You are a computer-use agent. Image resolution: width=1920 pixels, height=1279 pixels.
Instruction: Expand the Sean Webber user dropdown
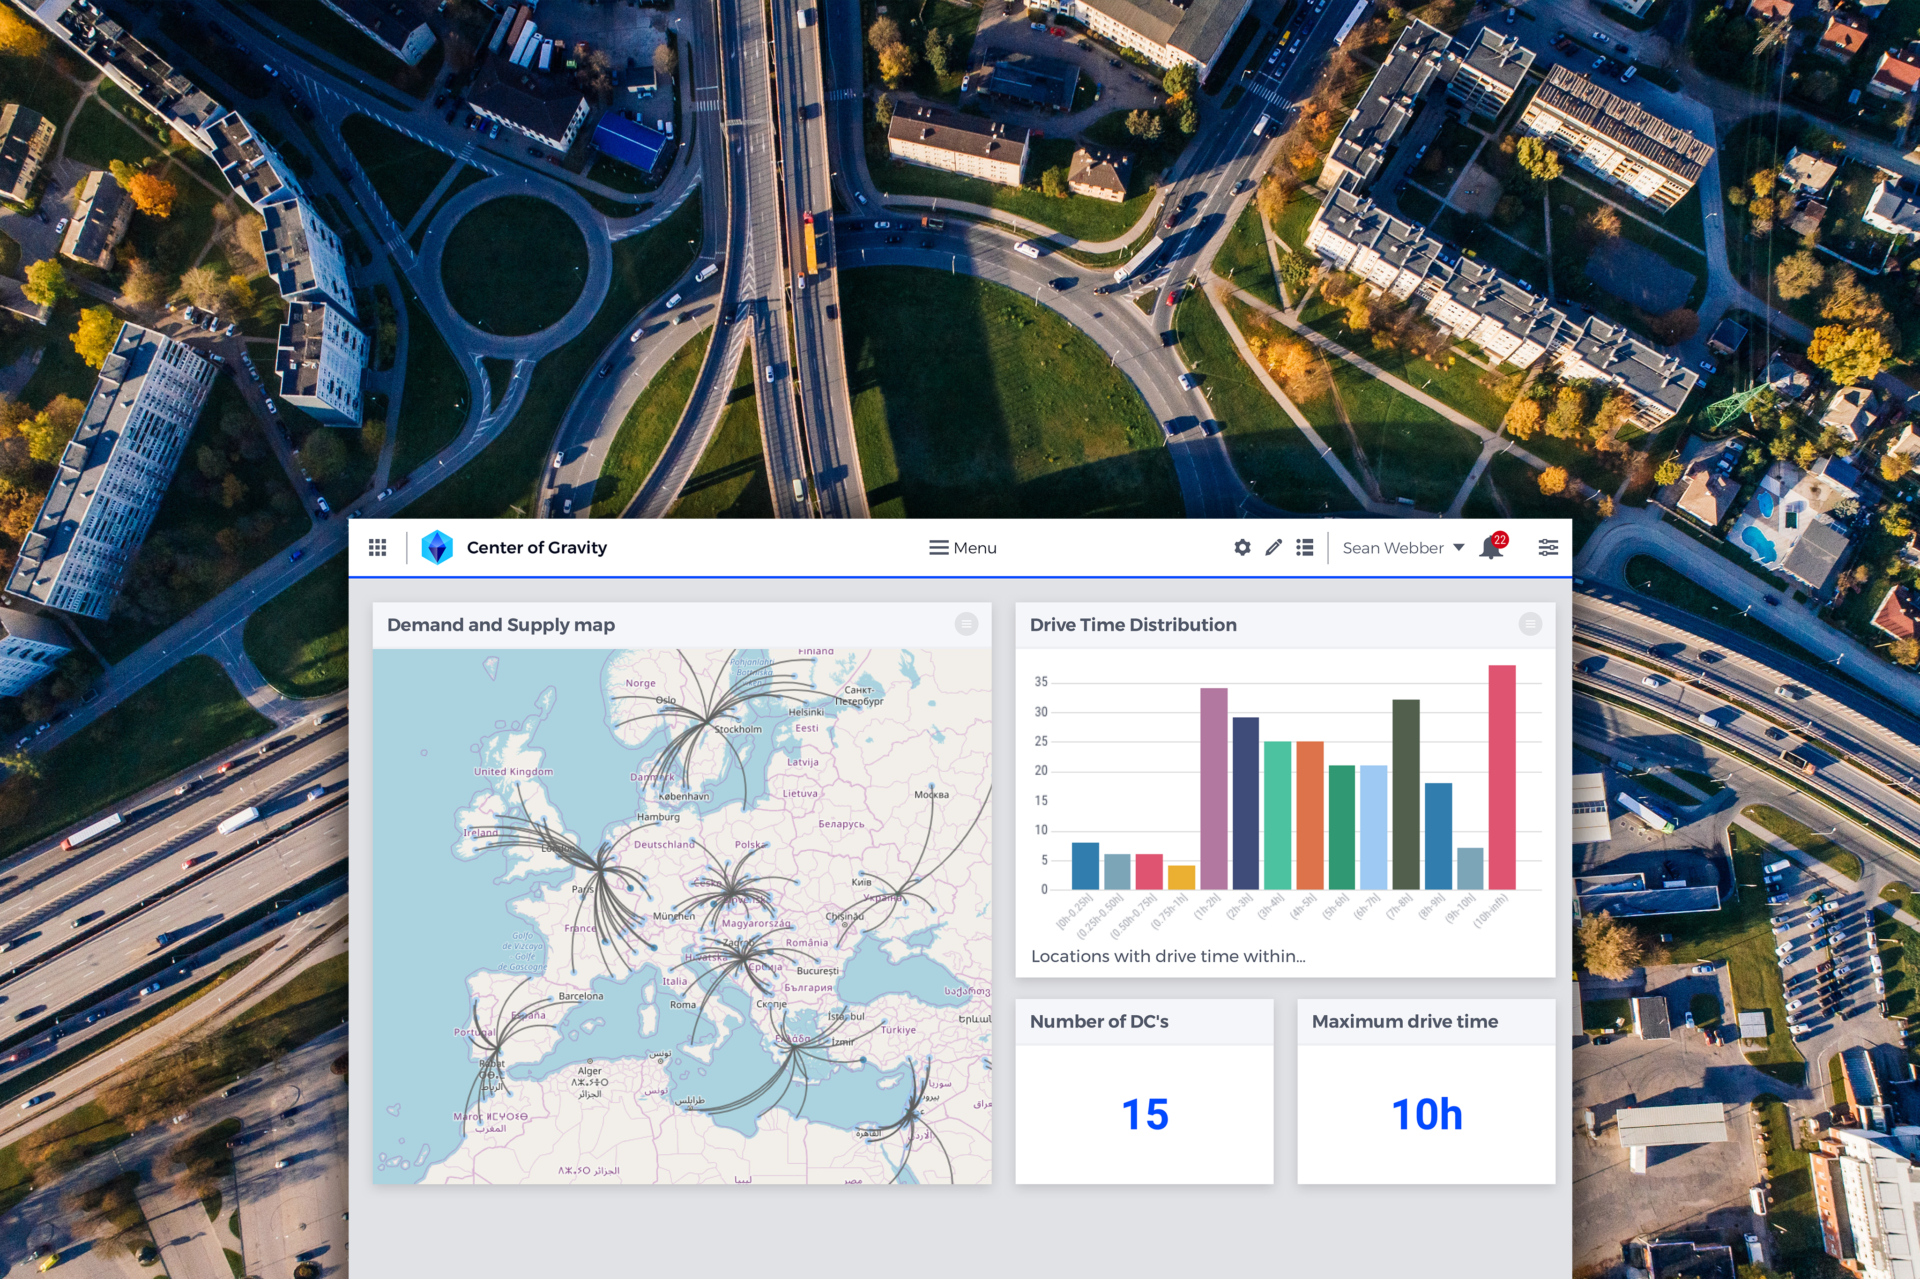(1392, 548)
